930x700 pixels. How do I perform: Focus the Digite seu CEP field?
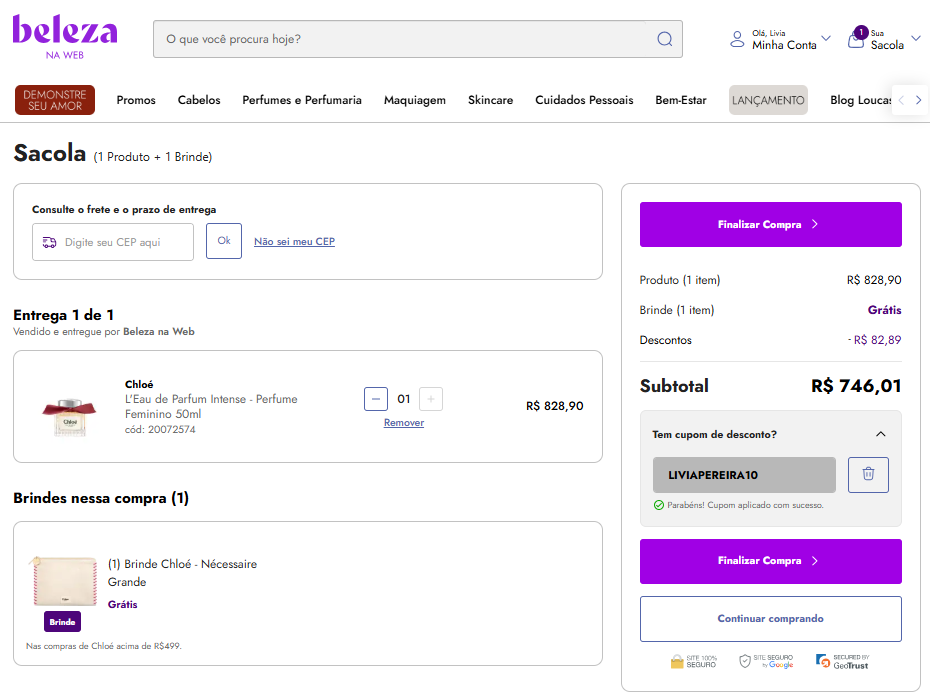[x=113, y=242]
